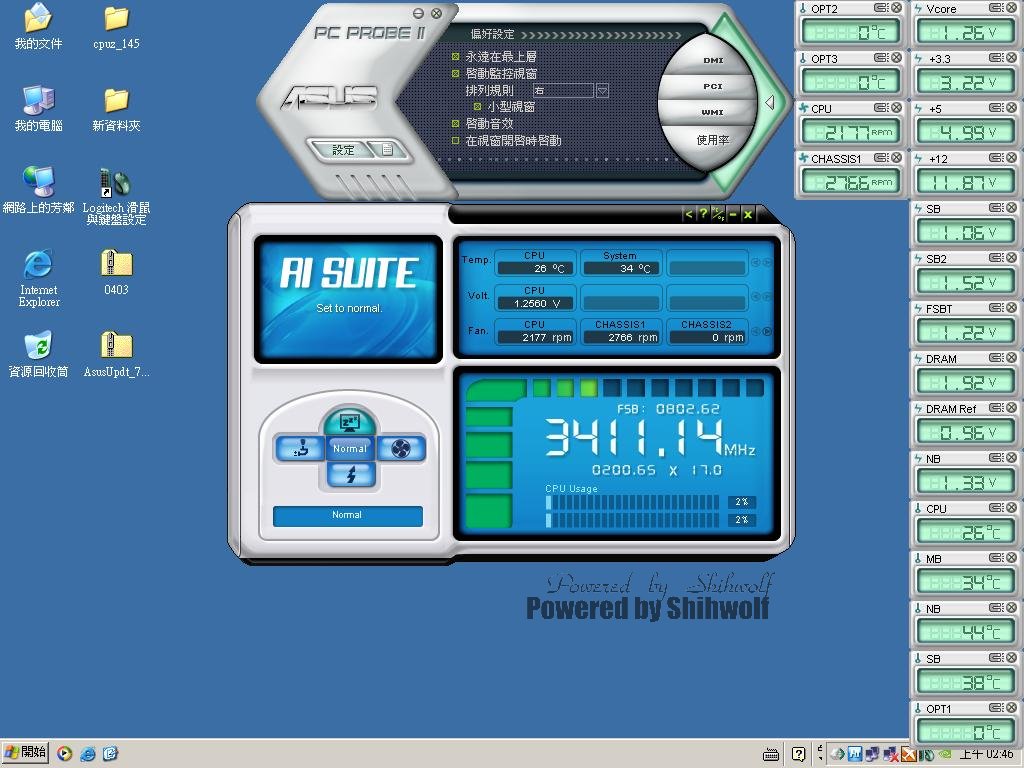Click the center Normal mode button
Image resolution: width=1024 pixels, height=768 pixels.
pos(350,449)
